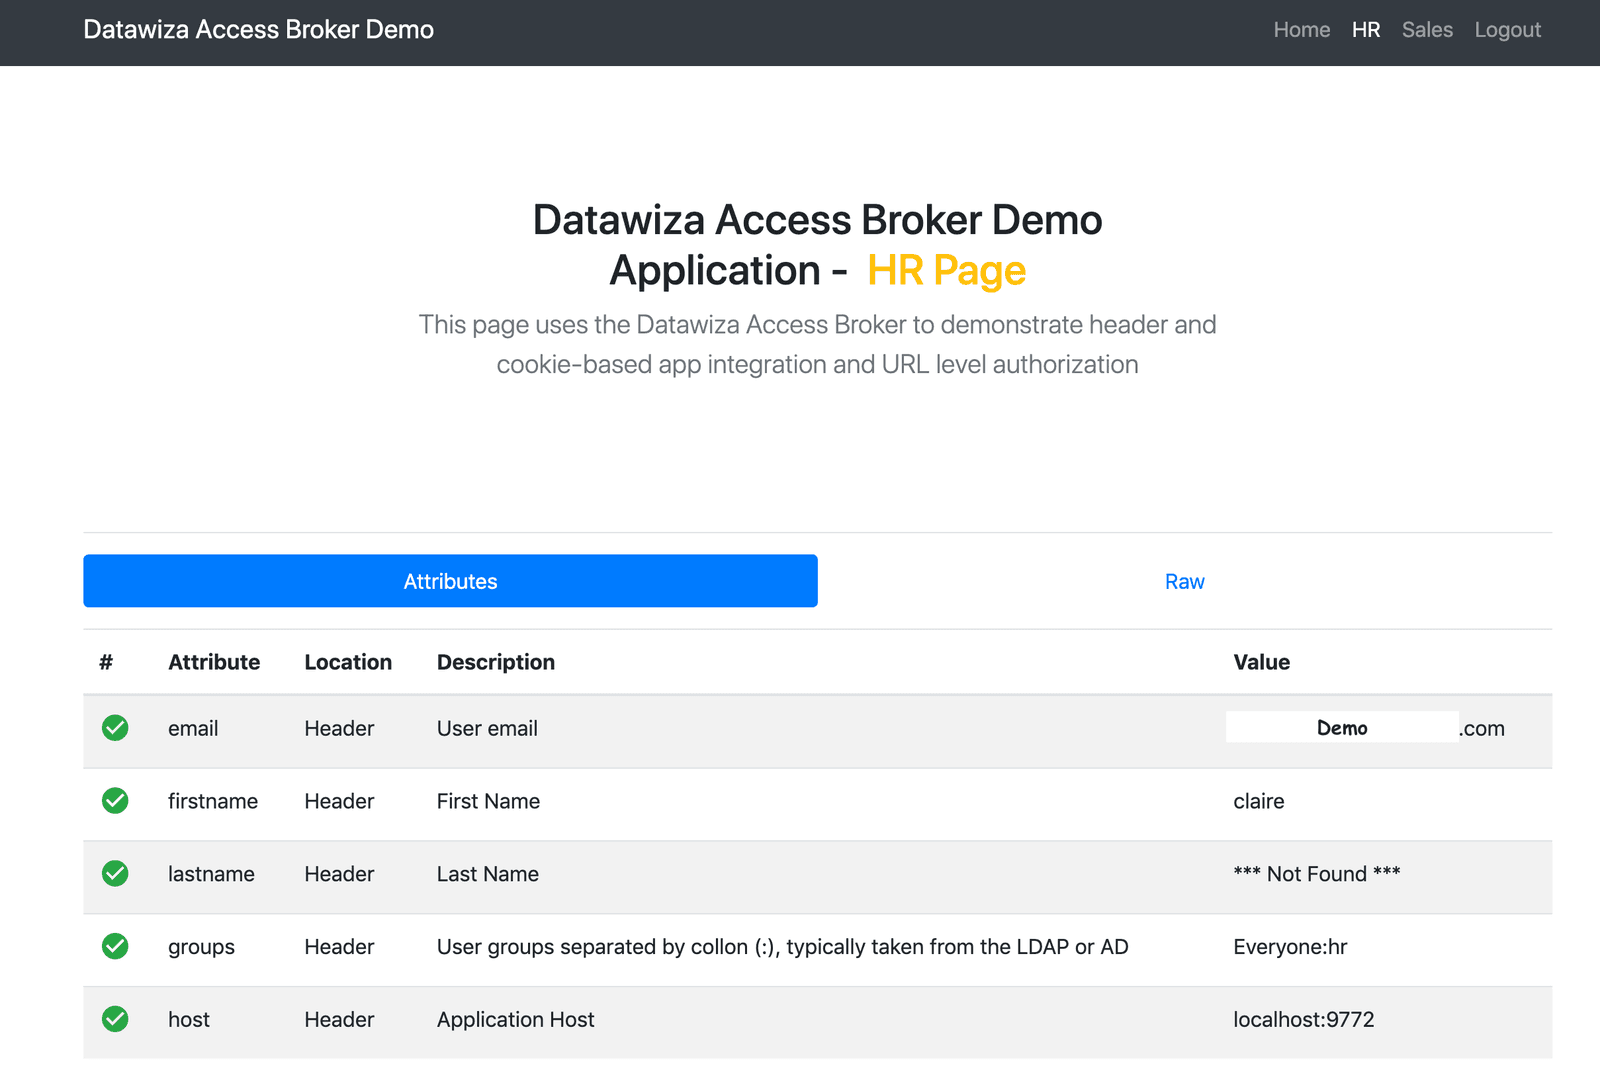
Task: Select the Attributes tab
Action: tap(450, 581)
